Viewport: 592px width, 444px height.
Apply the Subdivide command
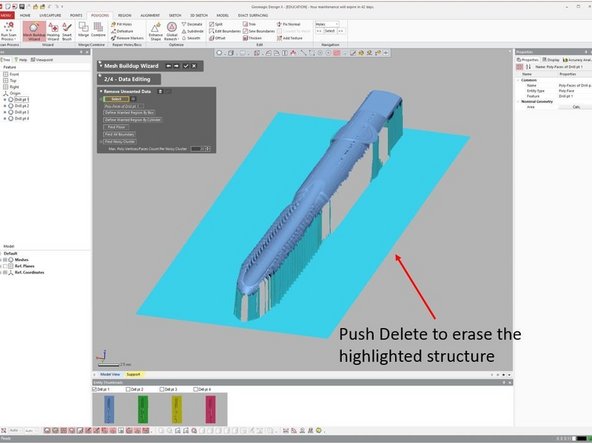pos(193,31)
